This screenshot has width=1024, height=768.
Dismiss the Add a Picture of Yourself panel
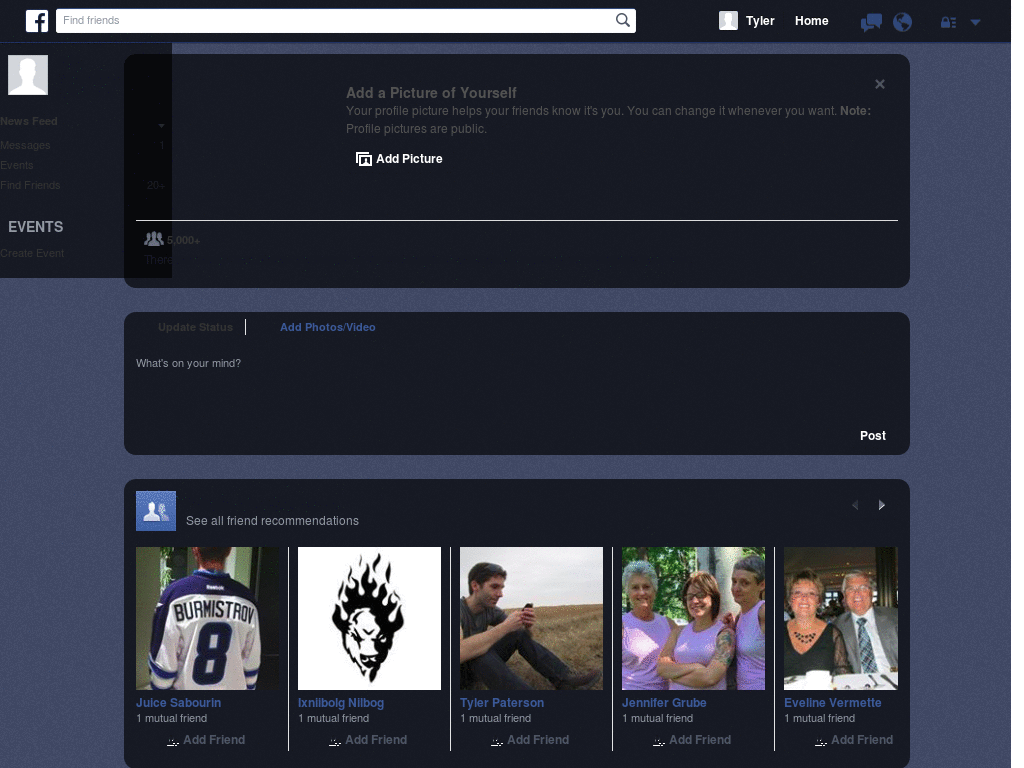pyautogui.click(x=880, y=84)
